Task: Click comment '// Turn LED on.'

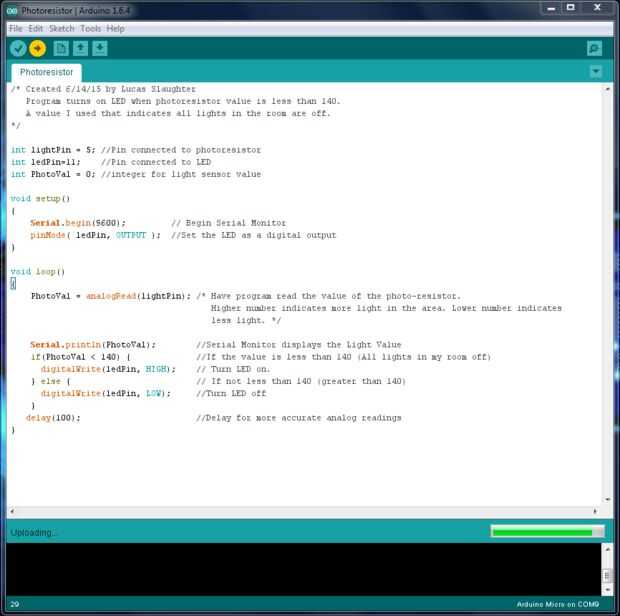Action: click(x=233, y=369)
